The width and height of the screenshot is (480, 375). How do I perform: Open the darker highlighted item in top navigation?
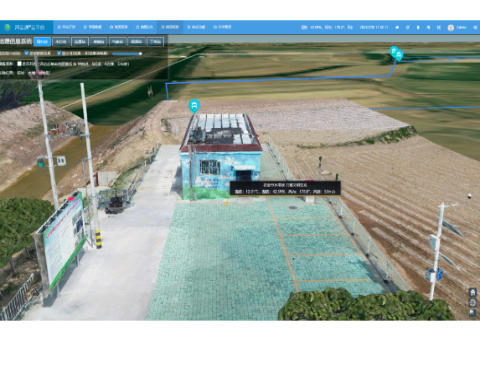coord(170,27)
